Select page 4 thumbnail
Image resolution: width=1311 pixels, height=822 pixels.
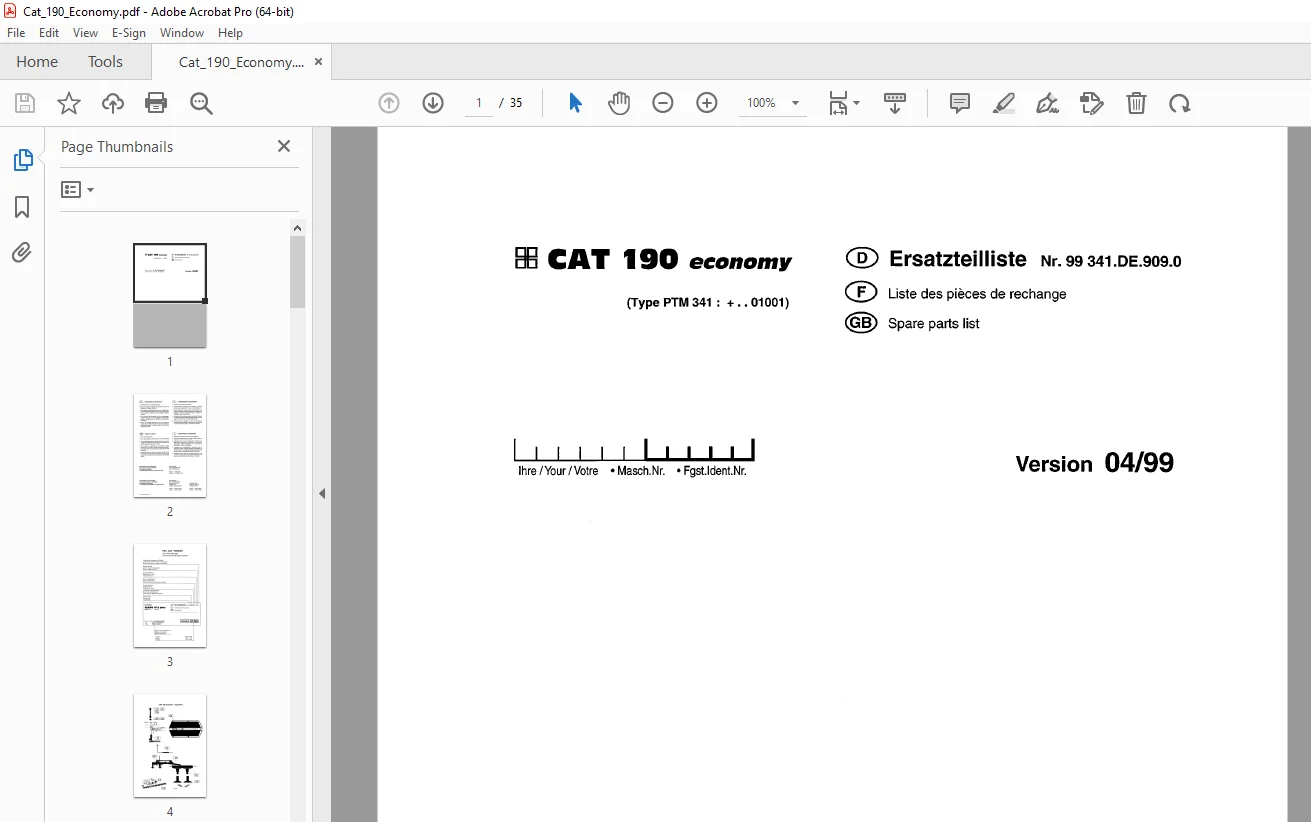click(x=170, y=745)
